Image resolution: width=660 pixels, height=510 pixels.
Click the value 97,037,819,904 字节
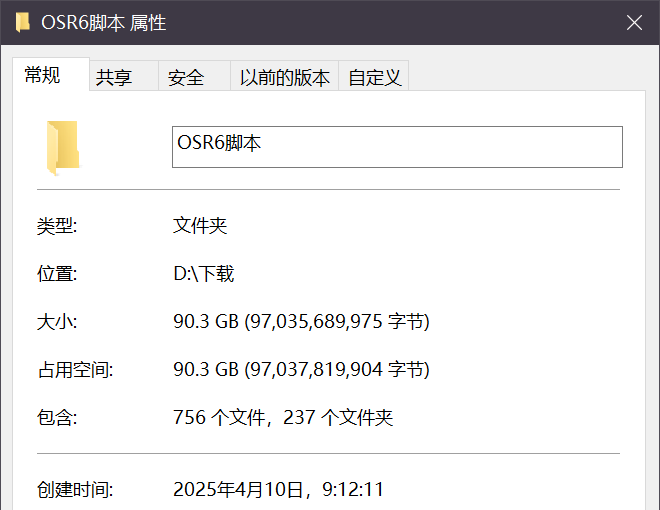tap(301, 369)
